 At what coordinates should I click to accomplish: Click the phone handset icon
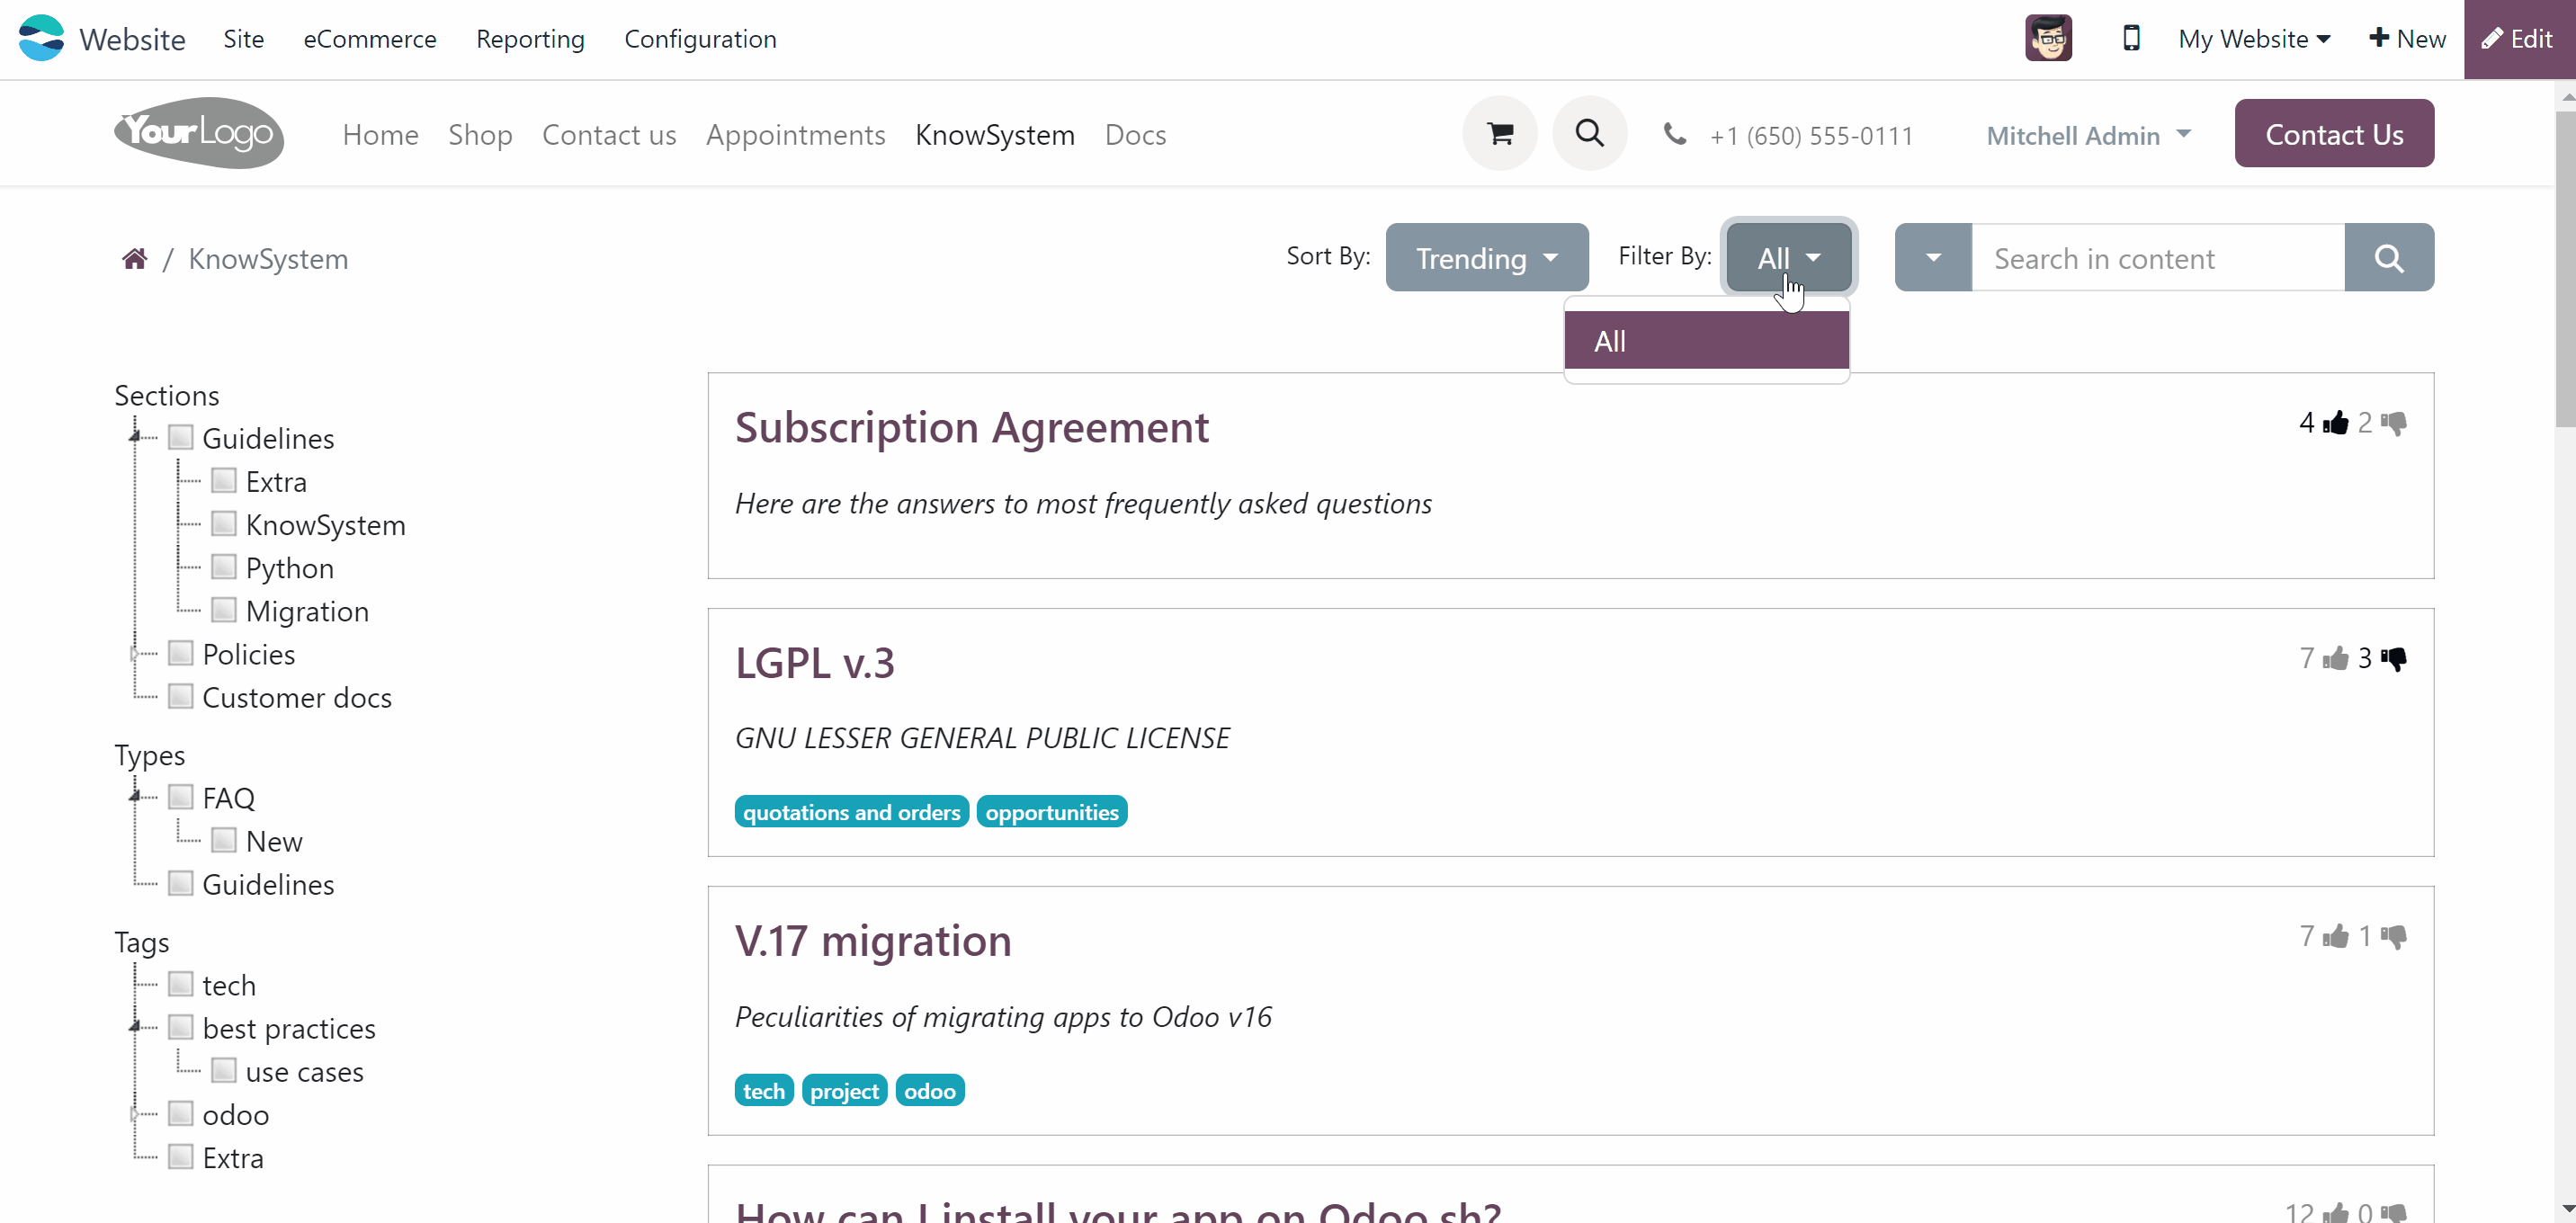point(1675,134)
